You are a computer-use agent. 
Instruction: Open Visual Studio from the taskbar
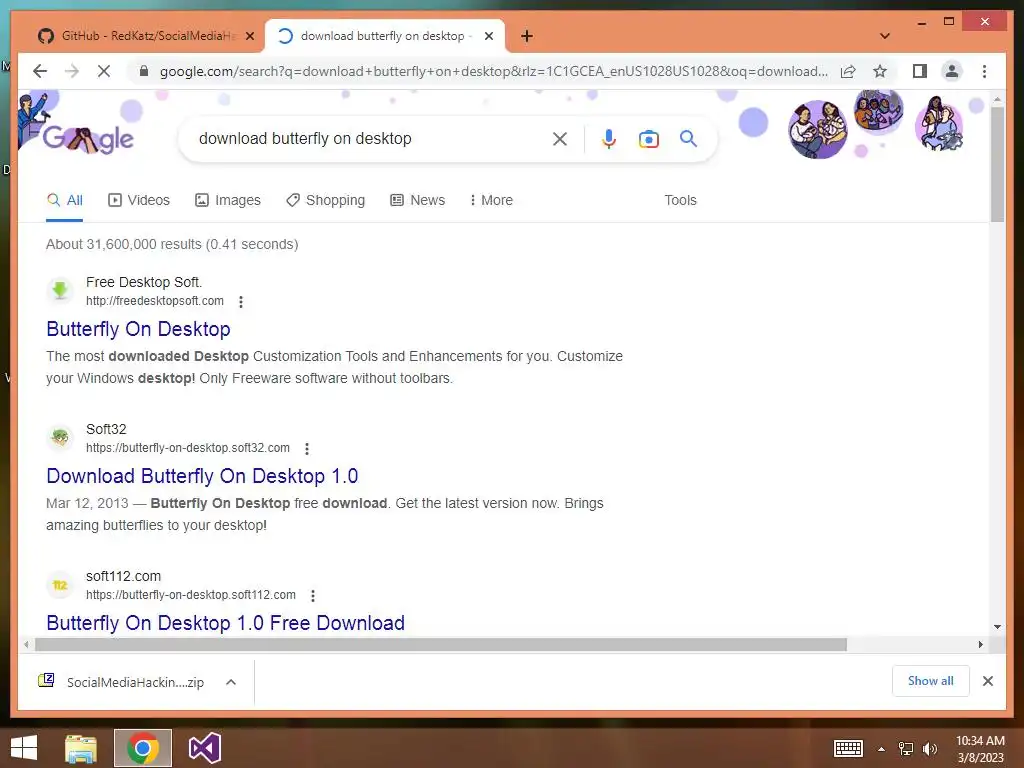tap(204, 748)
